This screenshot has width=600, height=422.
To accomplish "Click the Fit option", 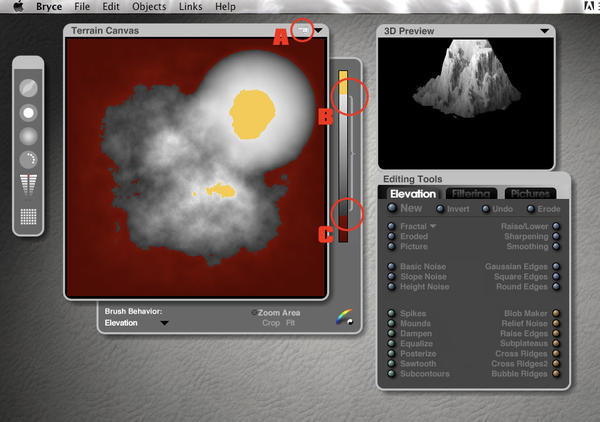I will point(290,323).
